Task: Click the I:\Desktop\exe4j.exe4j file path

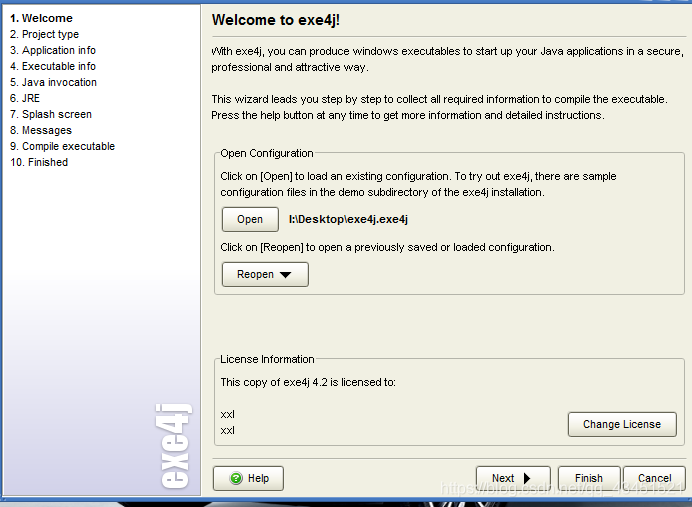Action: 348,219
